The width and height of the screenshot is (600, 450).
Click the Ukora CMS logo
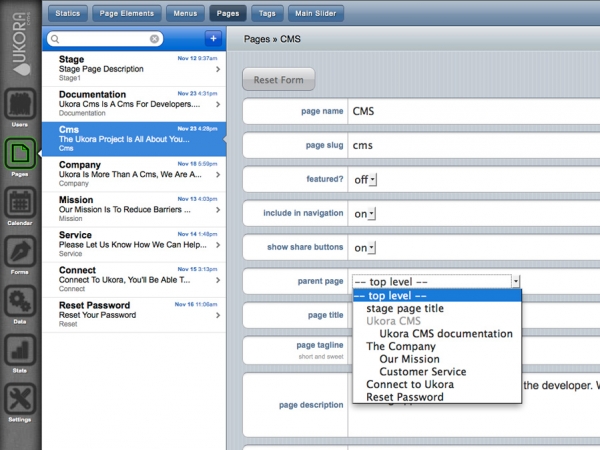21,43
